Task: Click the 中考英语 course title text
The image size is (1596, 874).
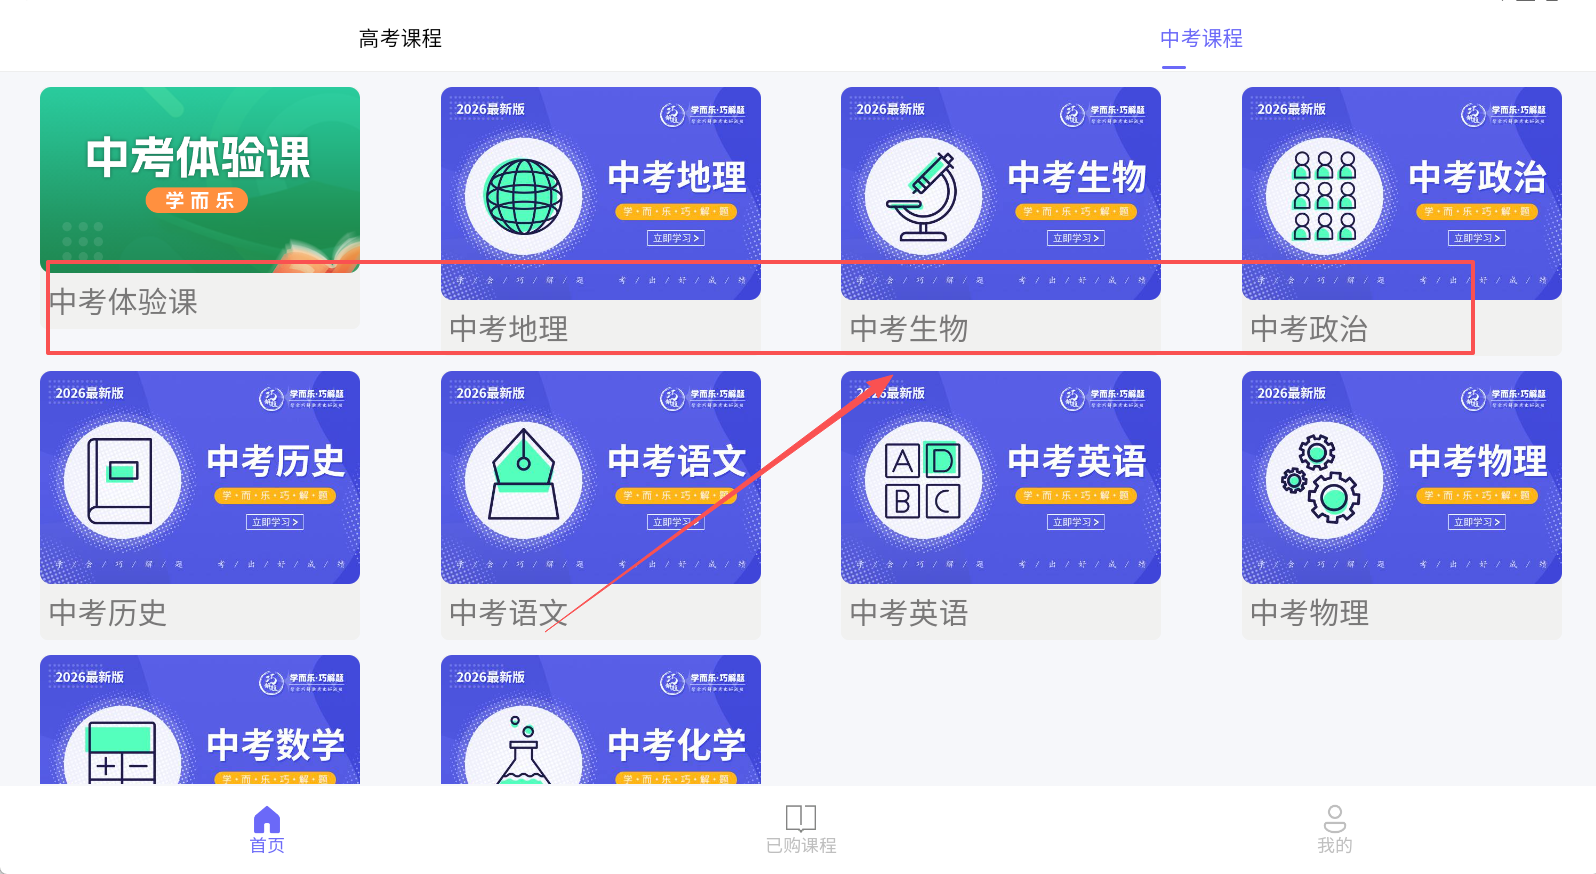Action: point(909,612)
